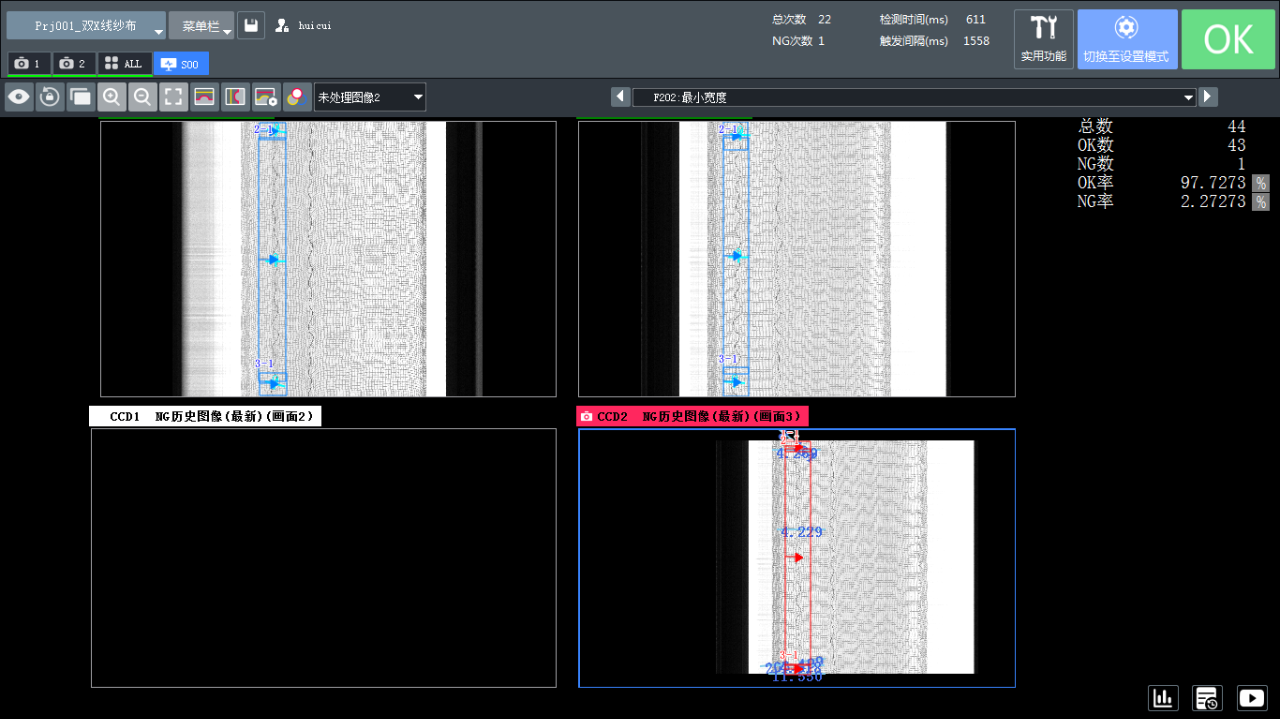Open the F202:最小宽度 tool selector dropdown
The image size is (1280, 719).
914,97
